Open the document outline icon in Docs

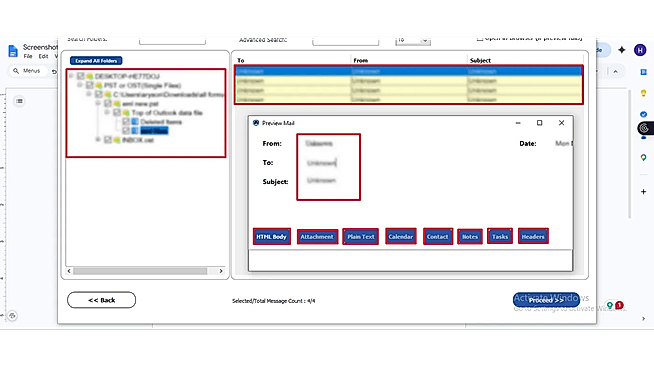(19, 101)
